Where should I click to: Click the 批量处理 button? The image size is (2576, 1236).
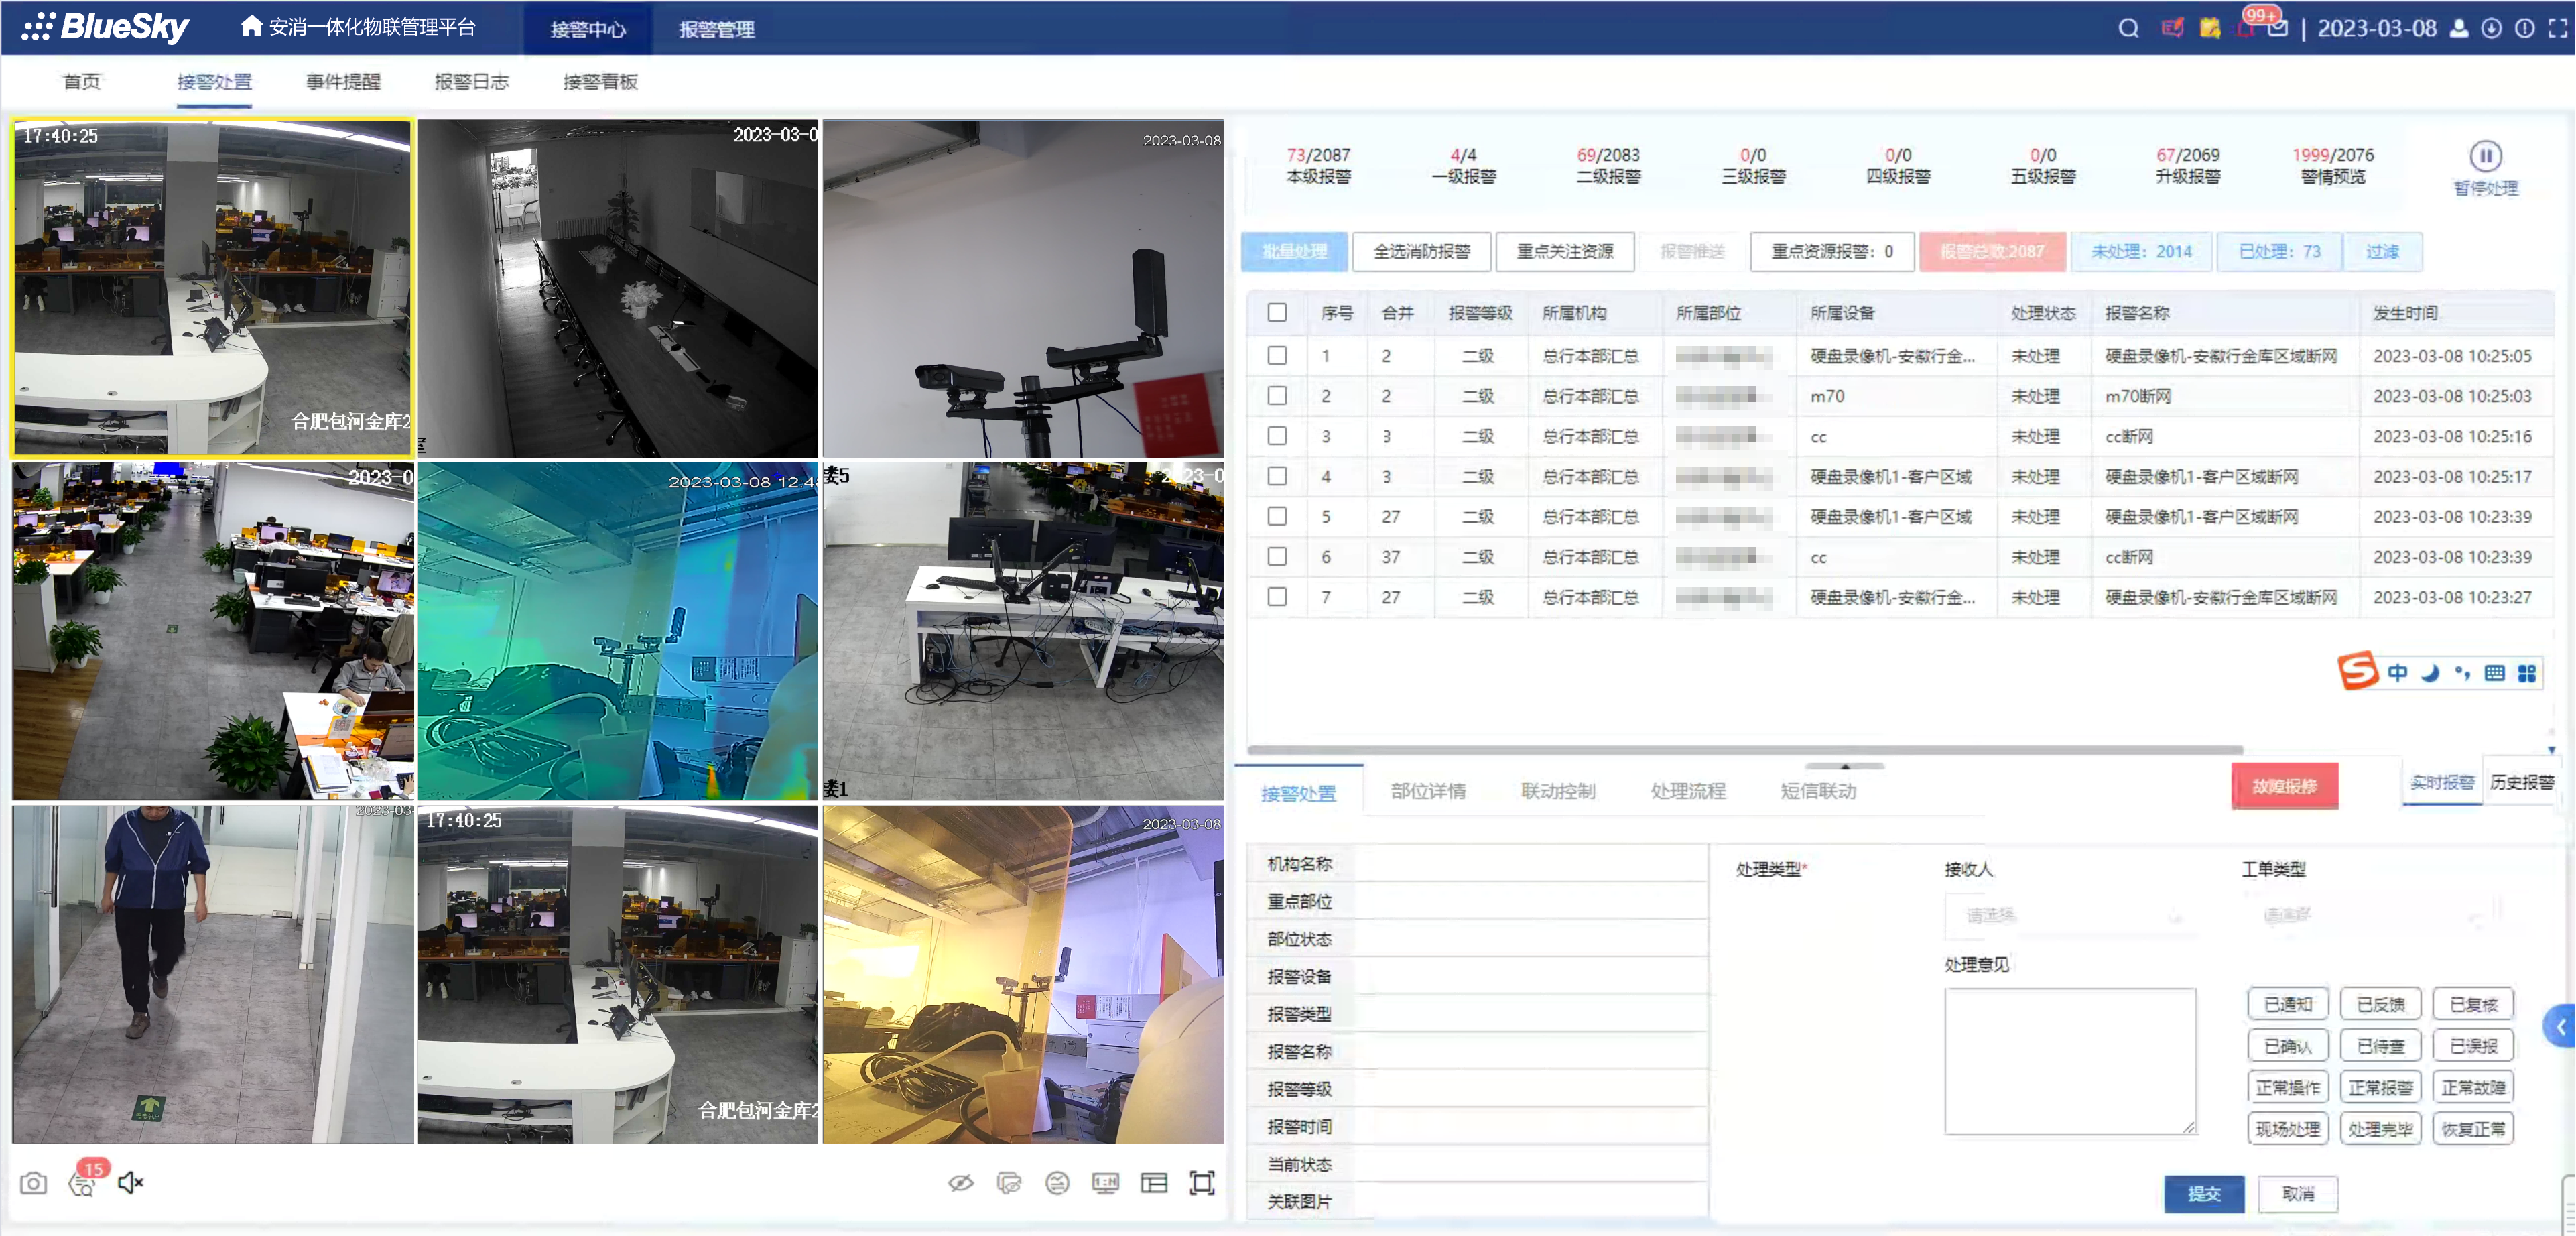pyautogui.click(x=1294, y=251)
